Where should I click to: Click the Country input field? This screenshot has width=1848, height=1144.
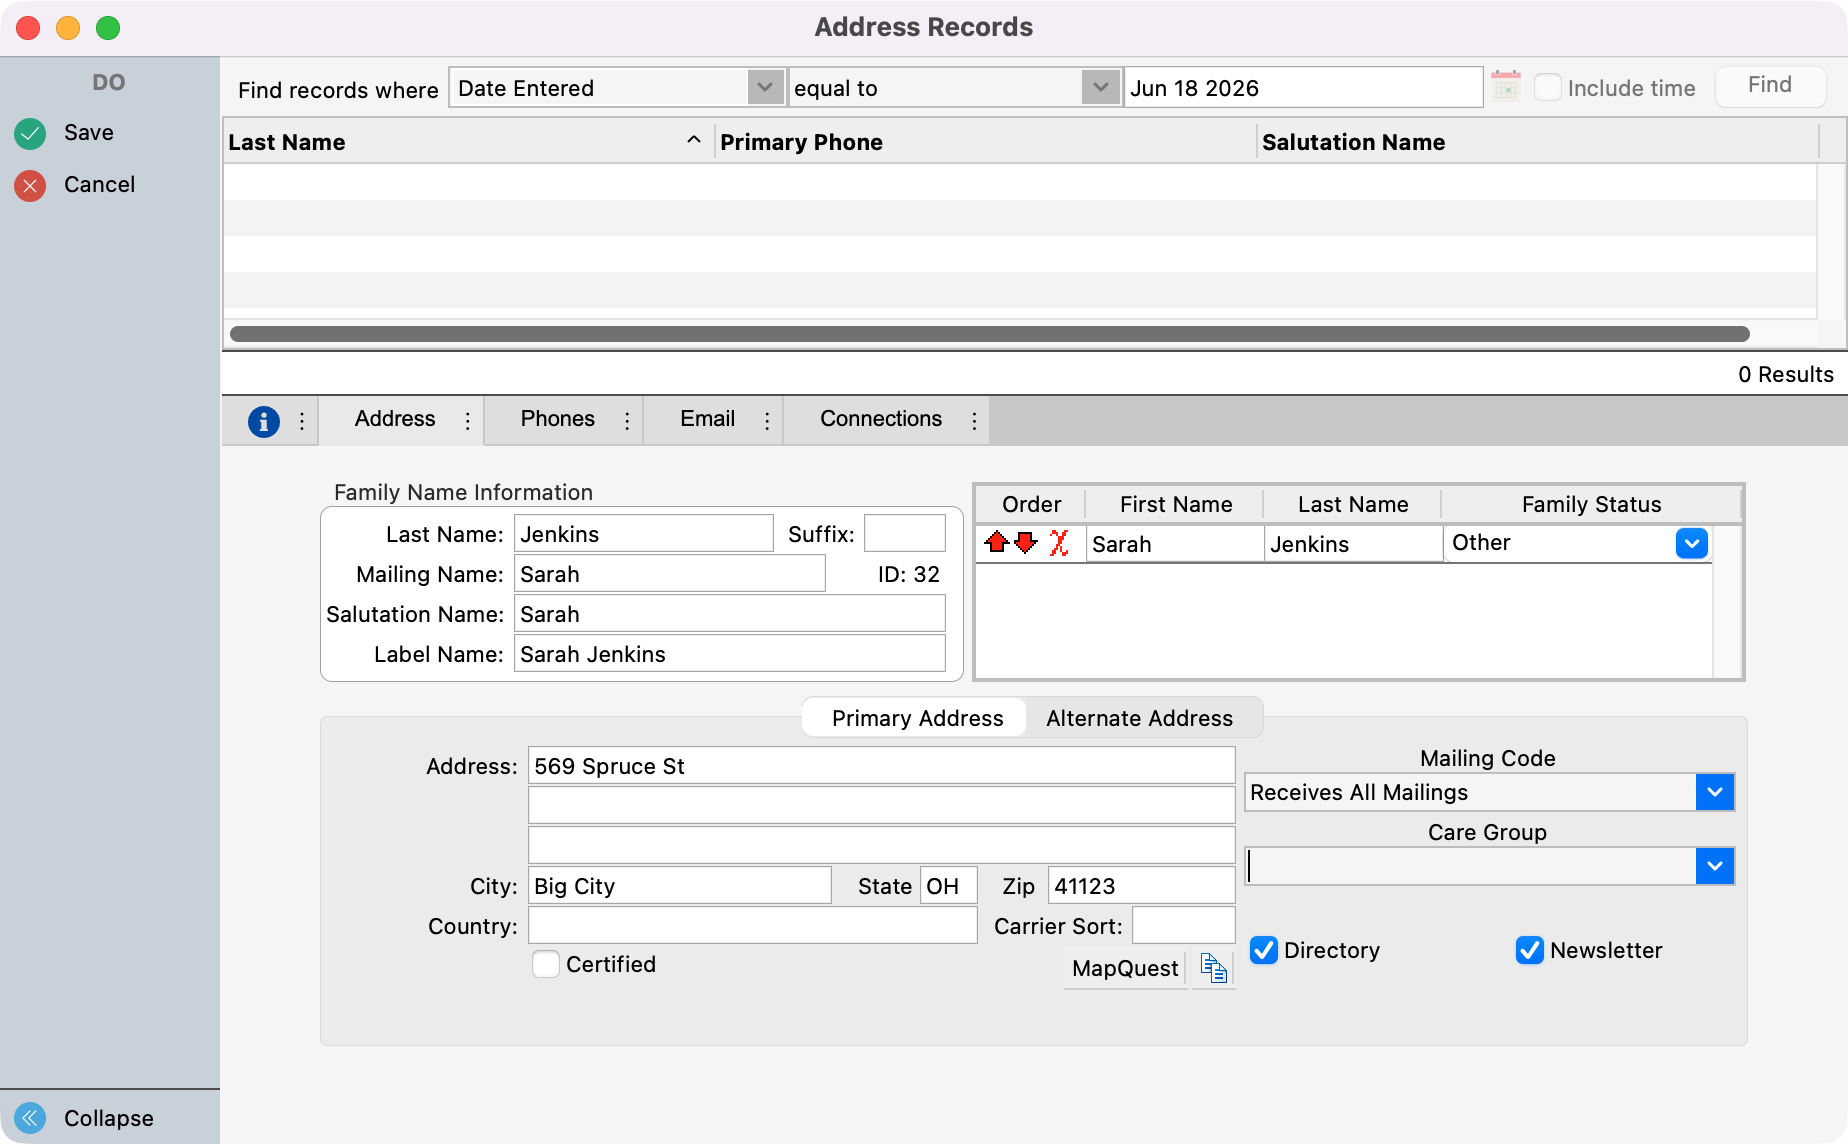753,926
